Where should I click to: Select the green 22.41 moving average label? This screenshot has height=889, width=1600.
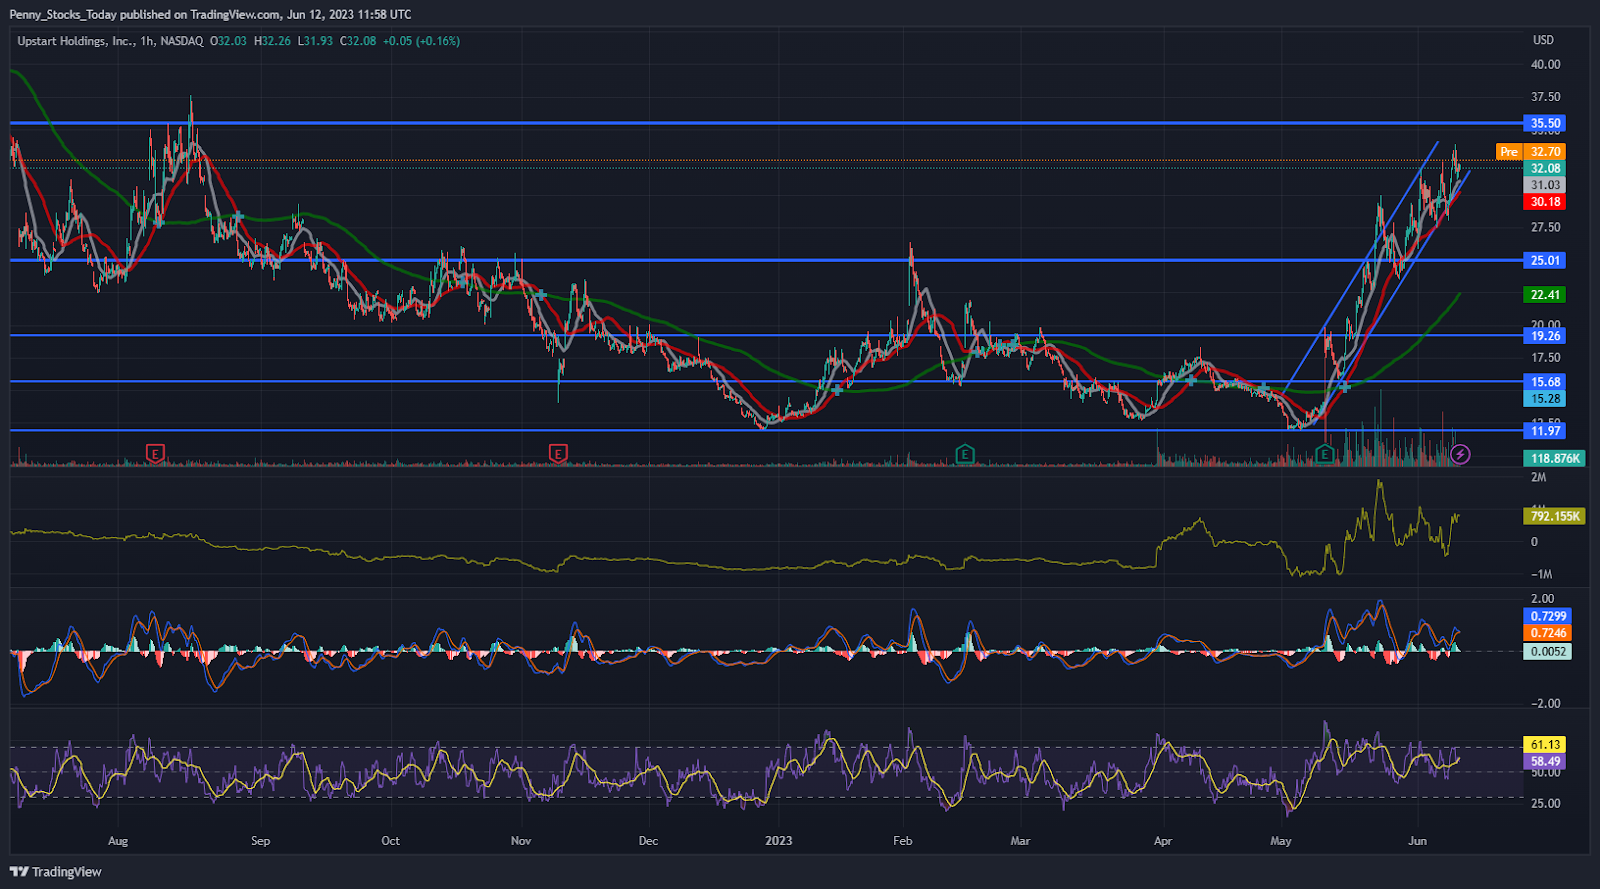pyautogui.click(x=1545, y=295)
